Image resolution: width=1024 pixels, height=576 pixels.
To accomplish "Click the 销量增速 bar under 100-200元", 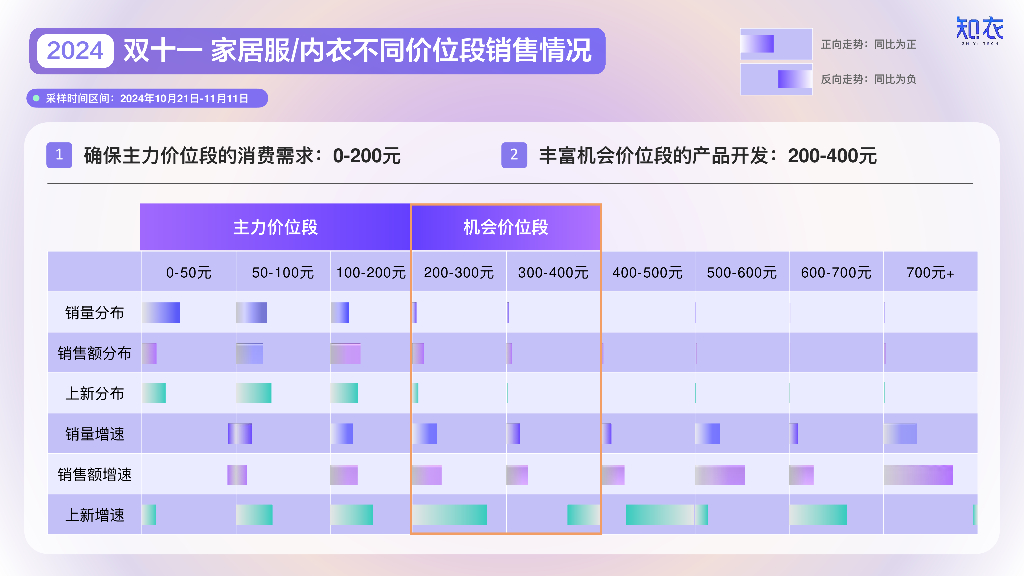I will (342, 434).
